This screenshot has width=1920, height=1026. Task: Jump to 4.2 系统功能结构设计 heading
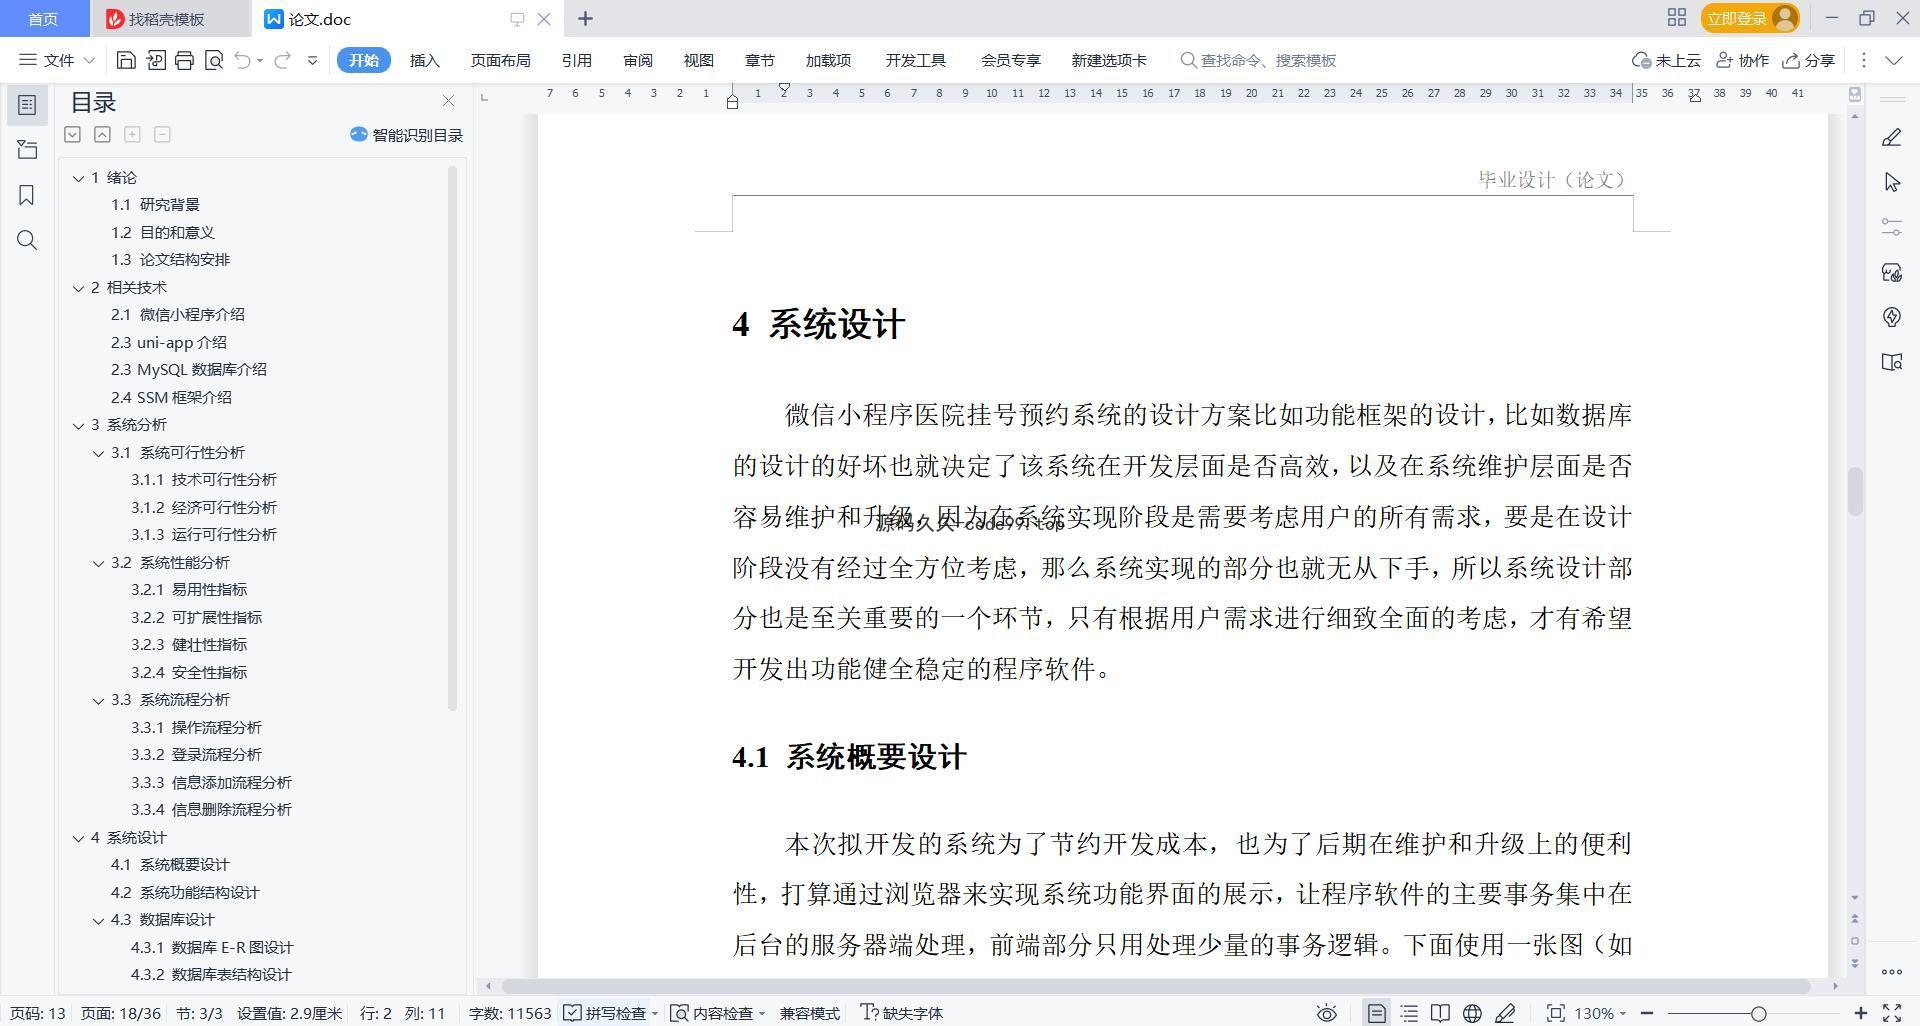pyautogui.click(x=185, y=892)
